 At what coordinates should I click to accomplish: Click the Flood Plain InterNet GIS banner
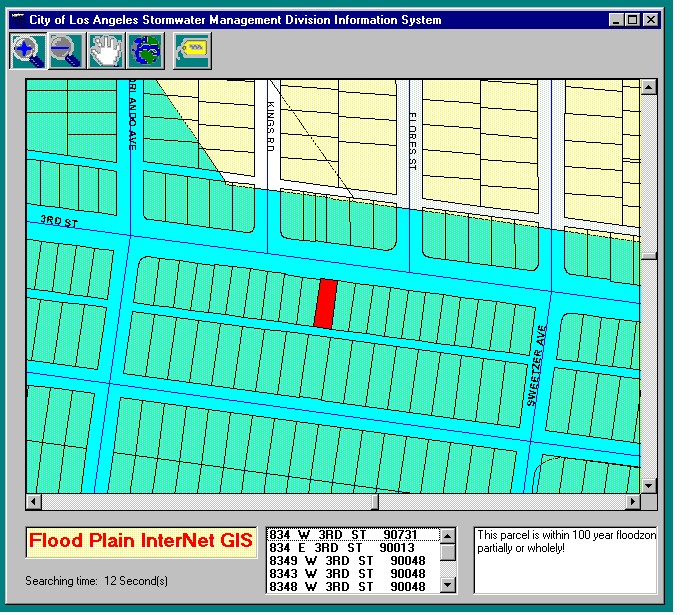[x=141, y=542]
